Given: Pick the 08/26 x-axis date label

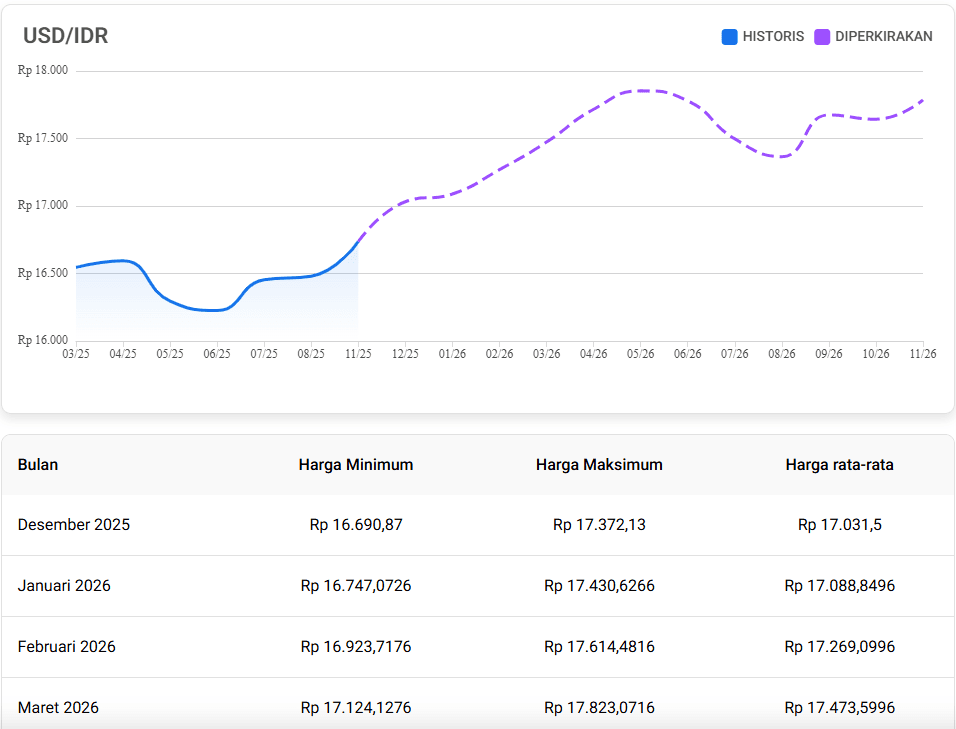Looking at the screenshot, I should tap(781, 354).
